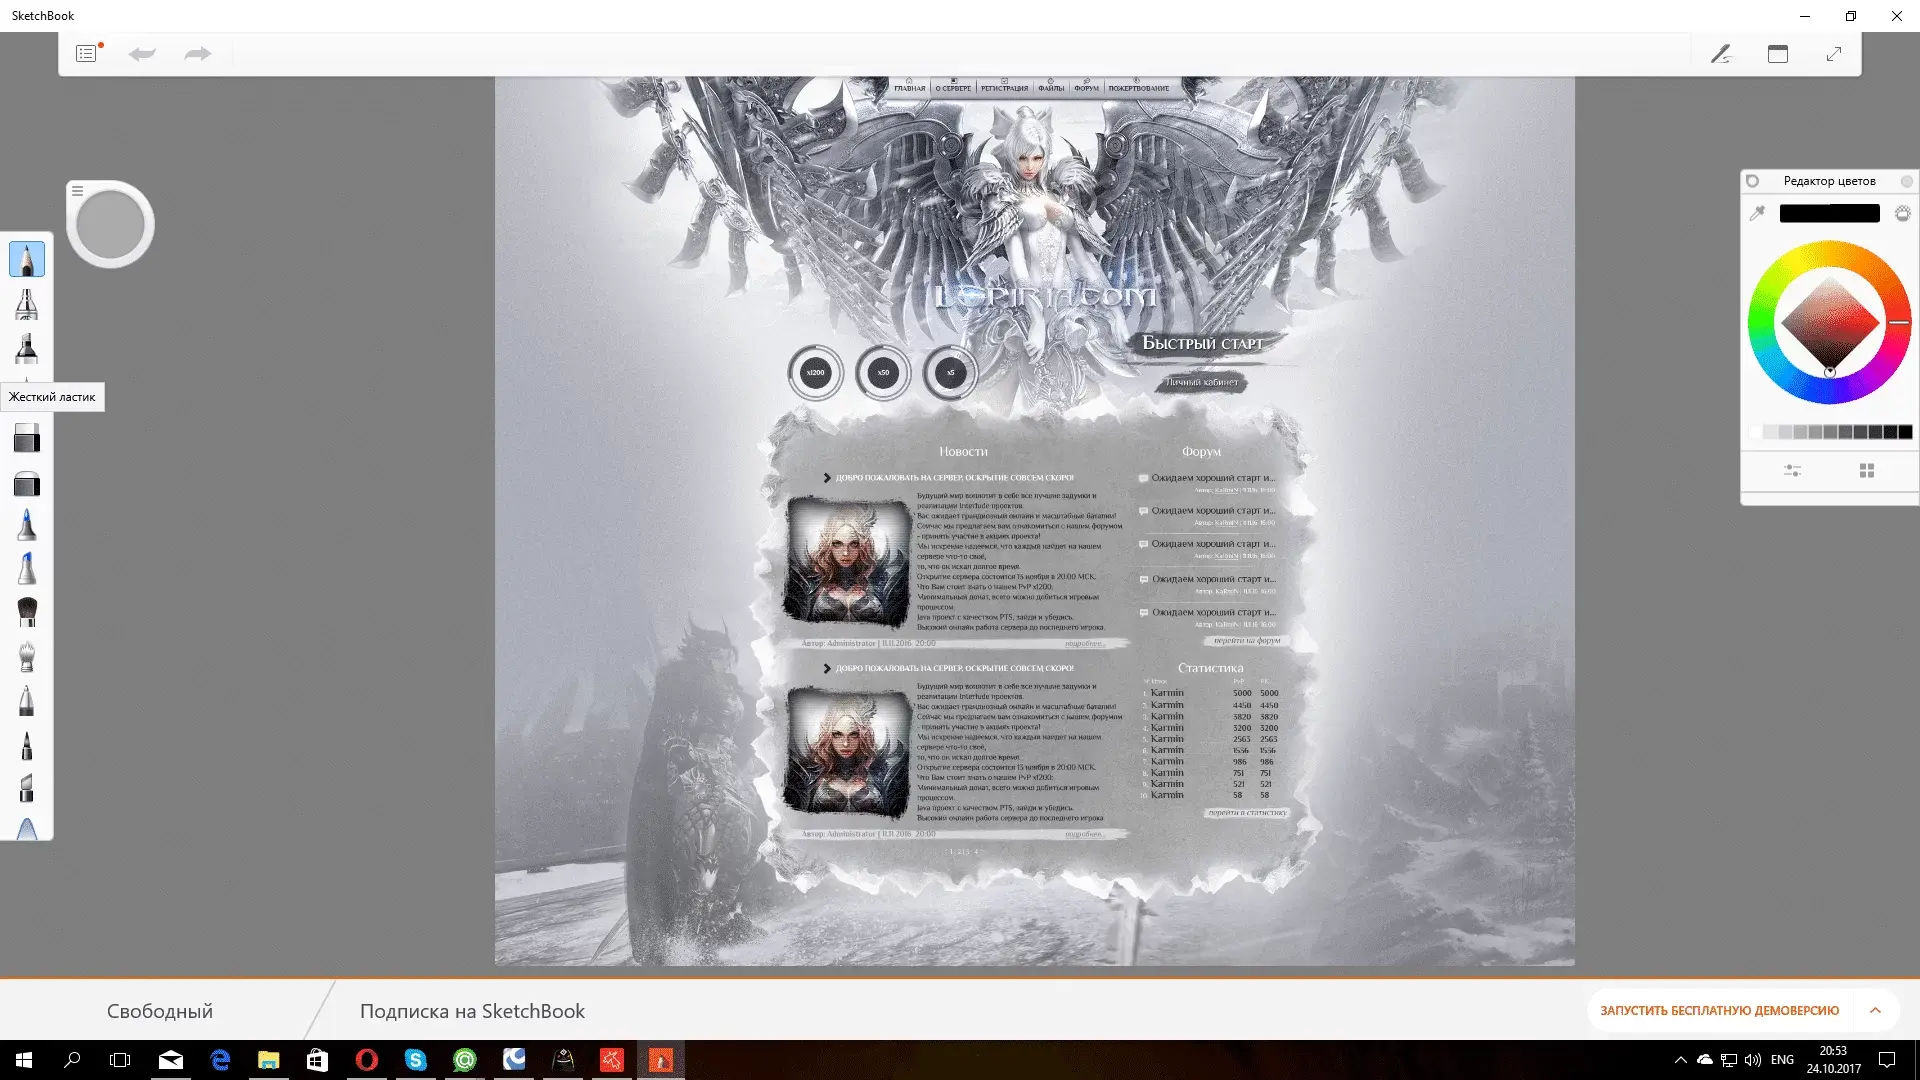1920x1080 pixels.
Task: Select the Pencil brush tool
Action: pyautogui.click(x=27, y=260)
